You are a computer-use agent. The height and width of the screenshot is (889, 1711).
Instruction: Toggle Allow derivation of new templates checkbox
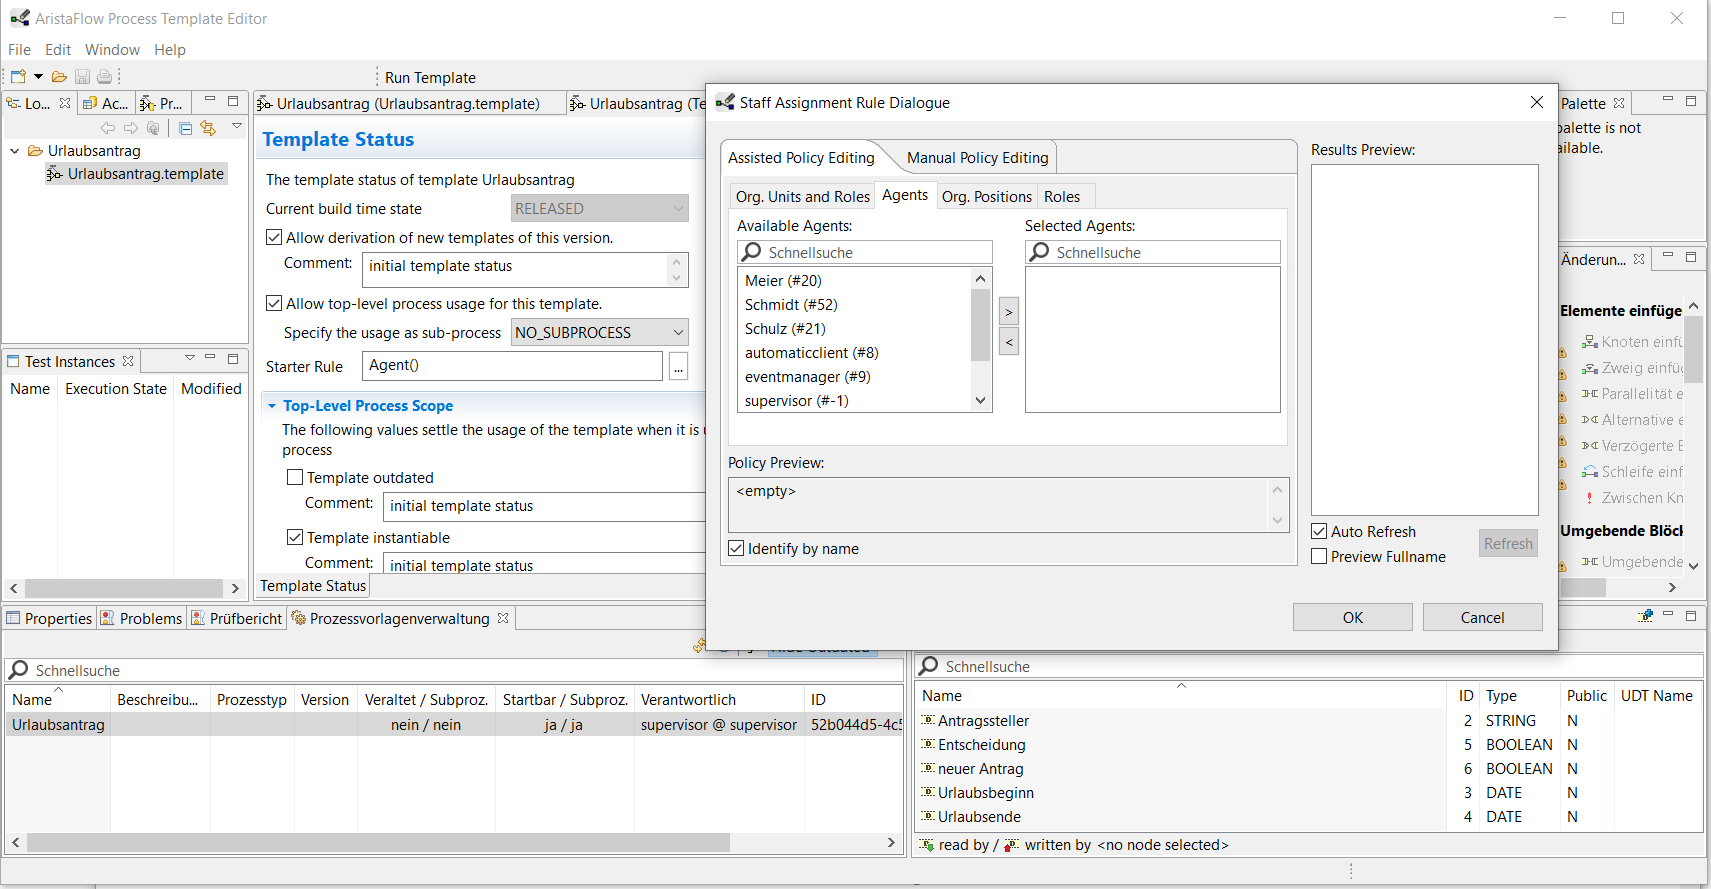point(274,238)
